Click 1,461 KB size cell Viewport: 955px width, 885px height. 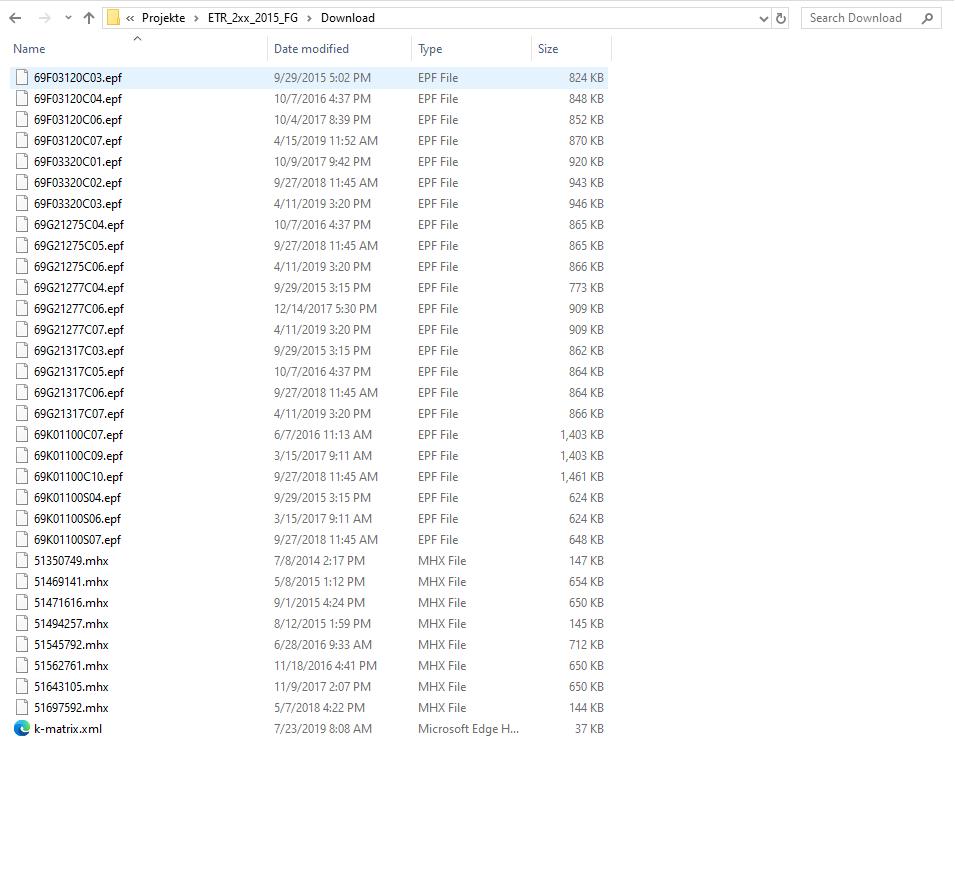tap(582, 477)
